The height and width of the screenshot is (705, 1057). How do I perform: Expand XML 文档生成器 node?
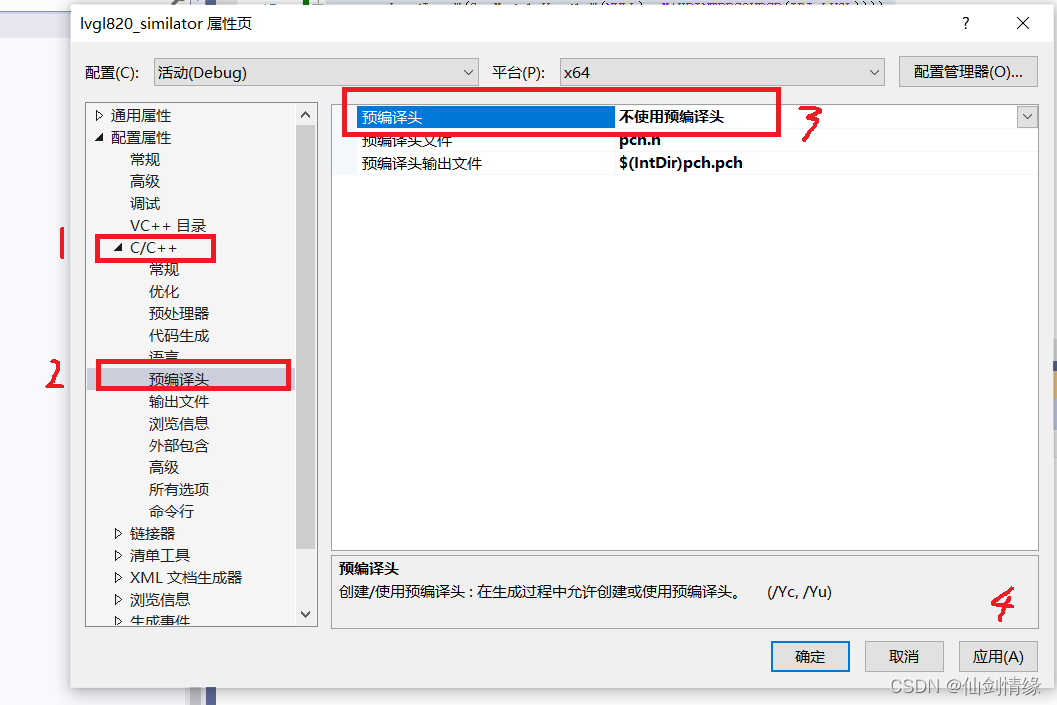(118, 578)
